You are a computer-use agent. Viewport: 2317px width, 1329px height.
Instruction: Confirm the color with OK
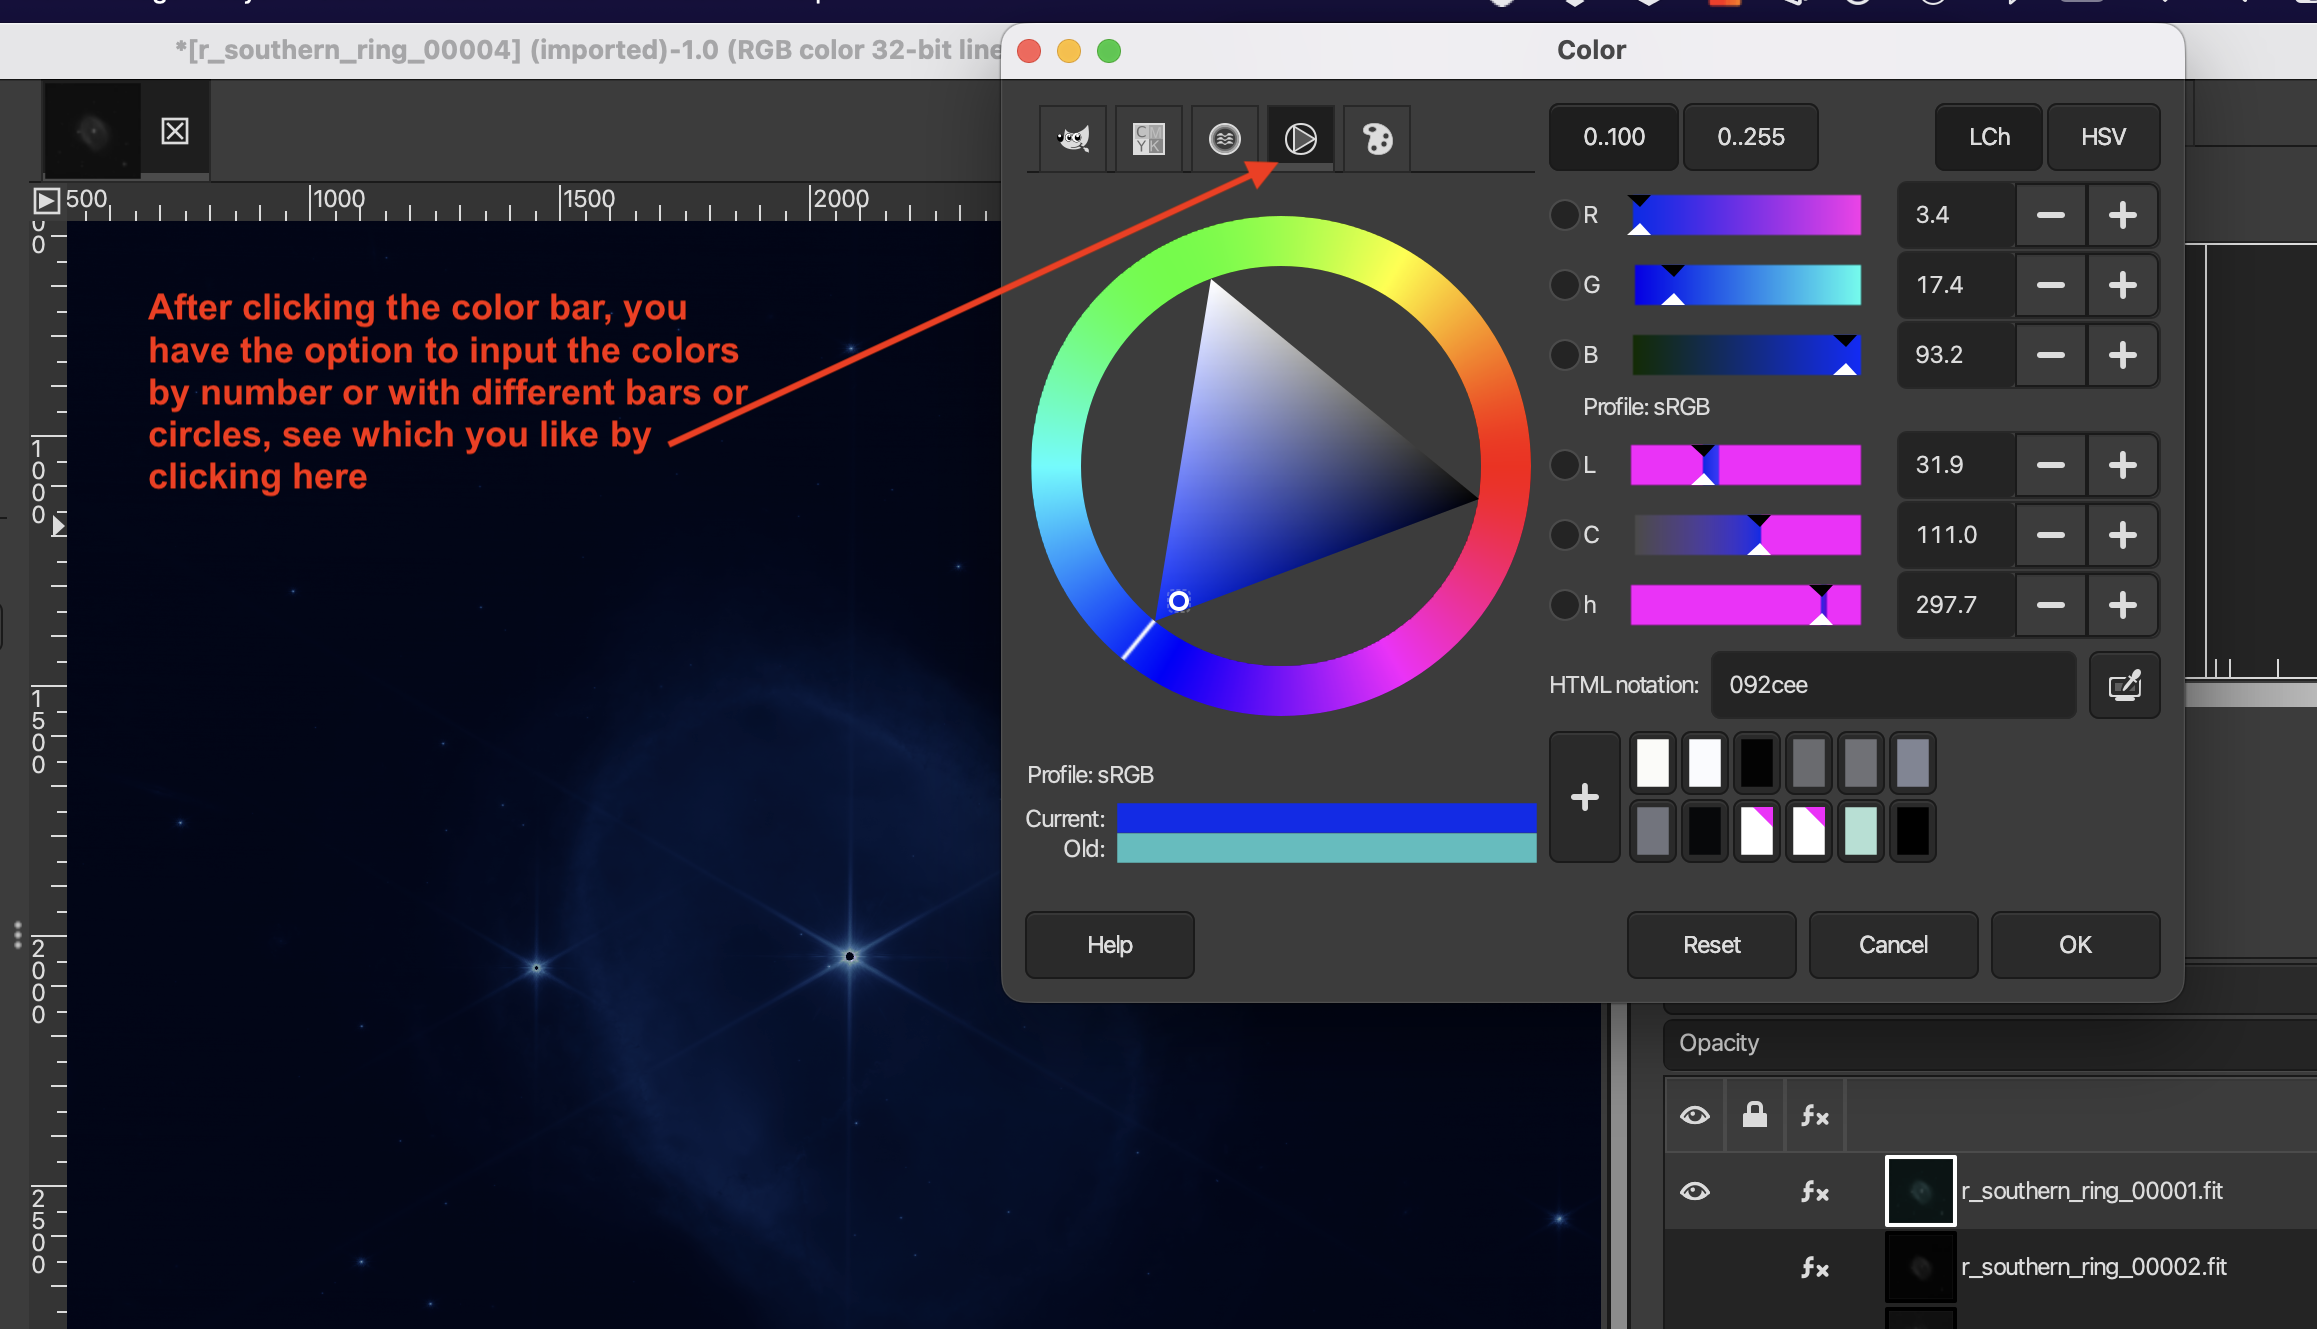[2075, 945]
